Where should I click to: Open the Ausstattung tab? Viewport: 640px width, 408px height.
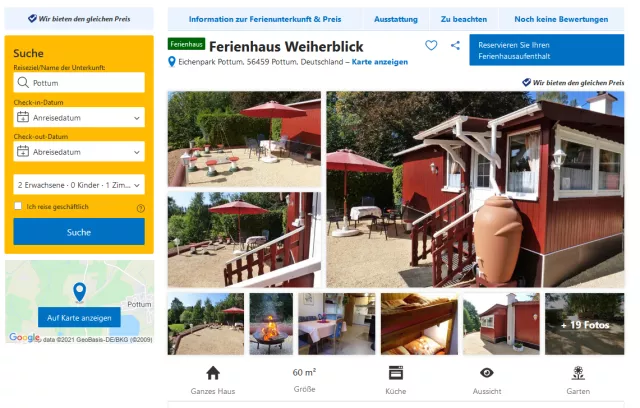tap(396, 19)
